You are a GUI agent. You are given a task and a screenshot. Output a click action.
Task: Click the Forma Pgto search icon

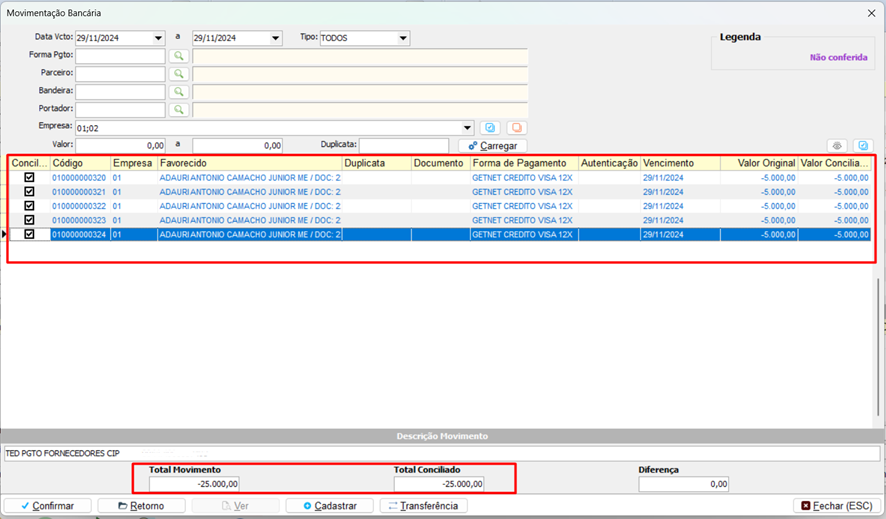(x=178, y=56)
